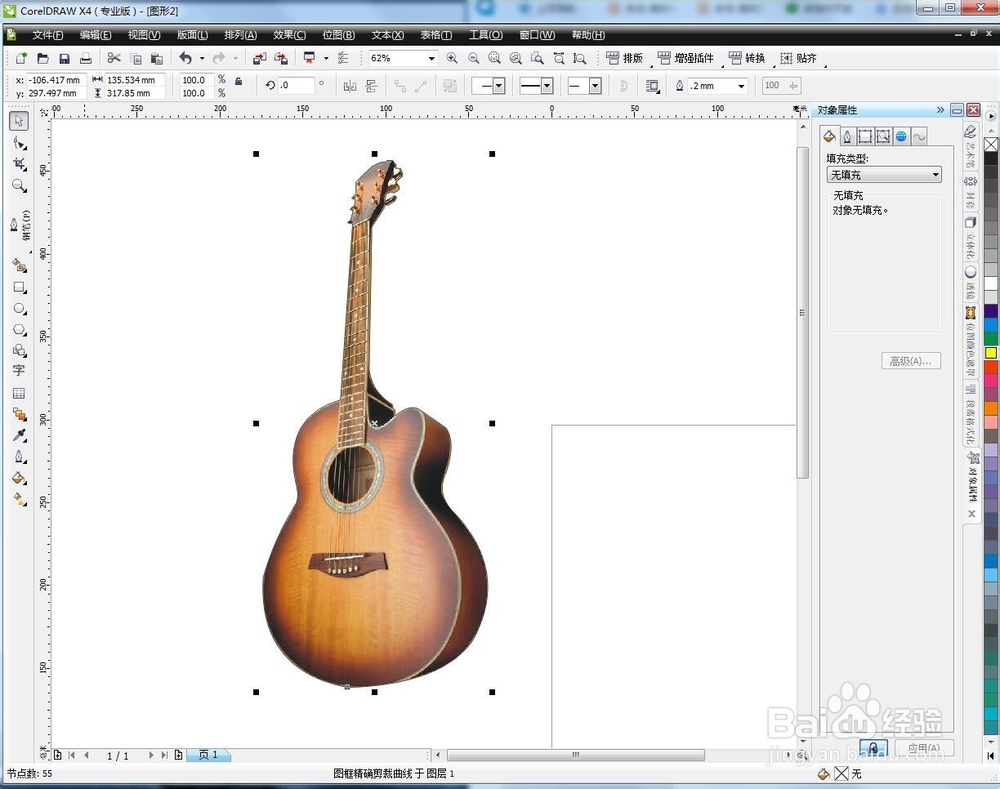Click the x position field
The image size is (1000, 789).
pos(56,80)
